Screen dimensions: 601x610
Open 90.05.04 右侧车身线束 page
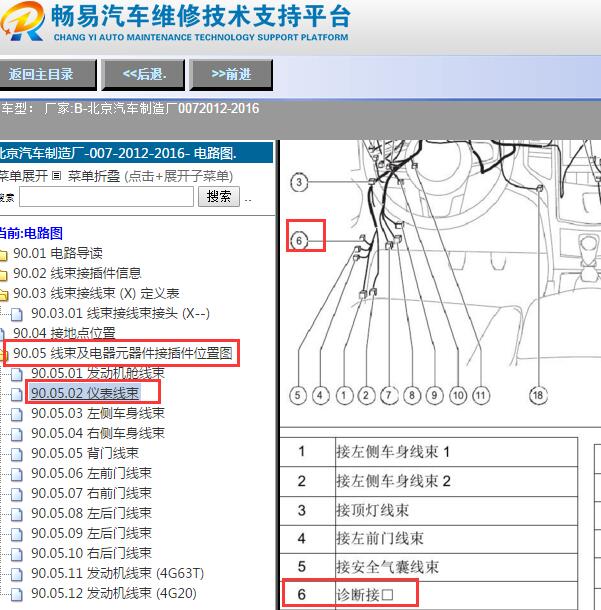pos(98,433)
